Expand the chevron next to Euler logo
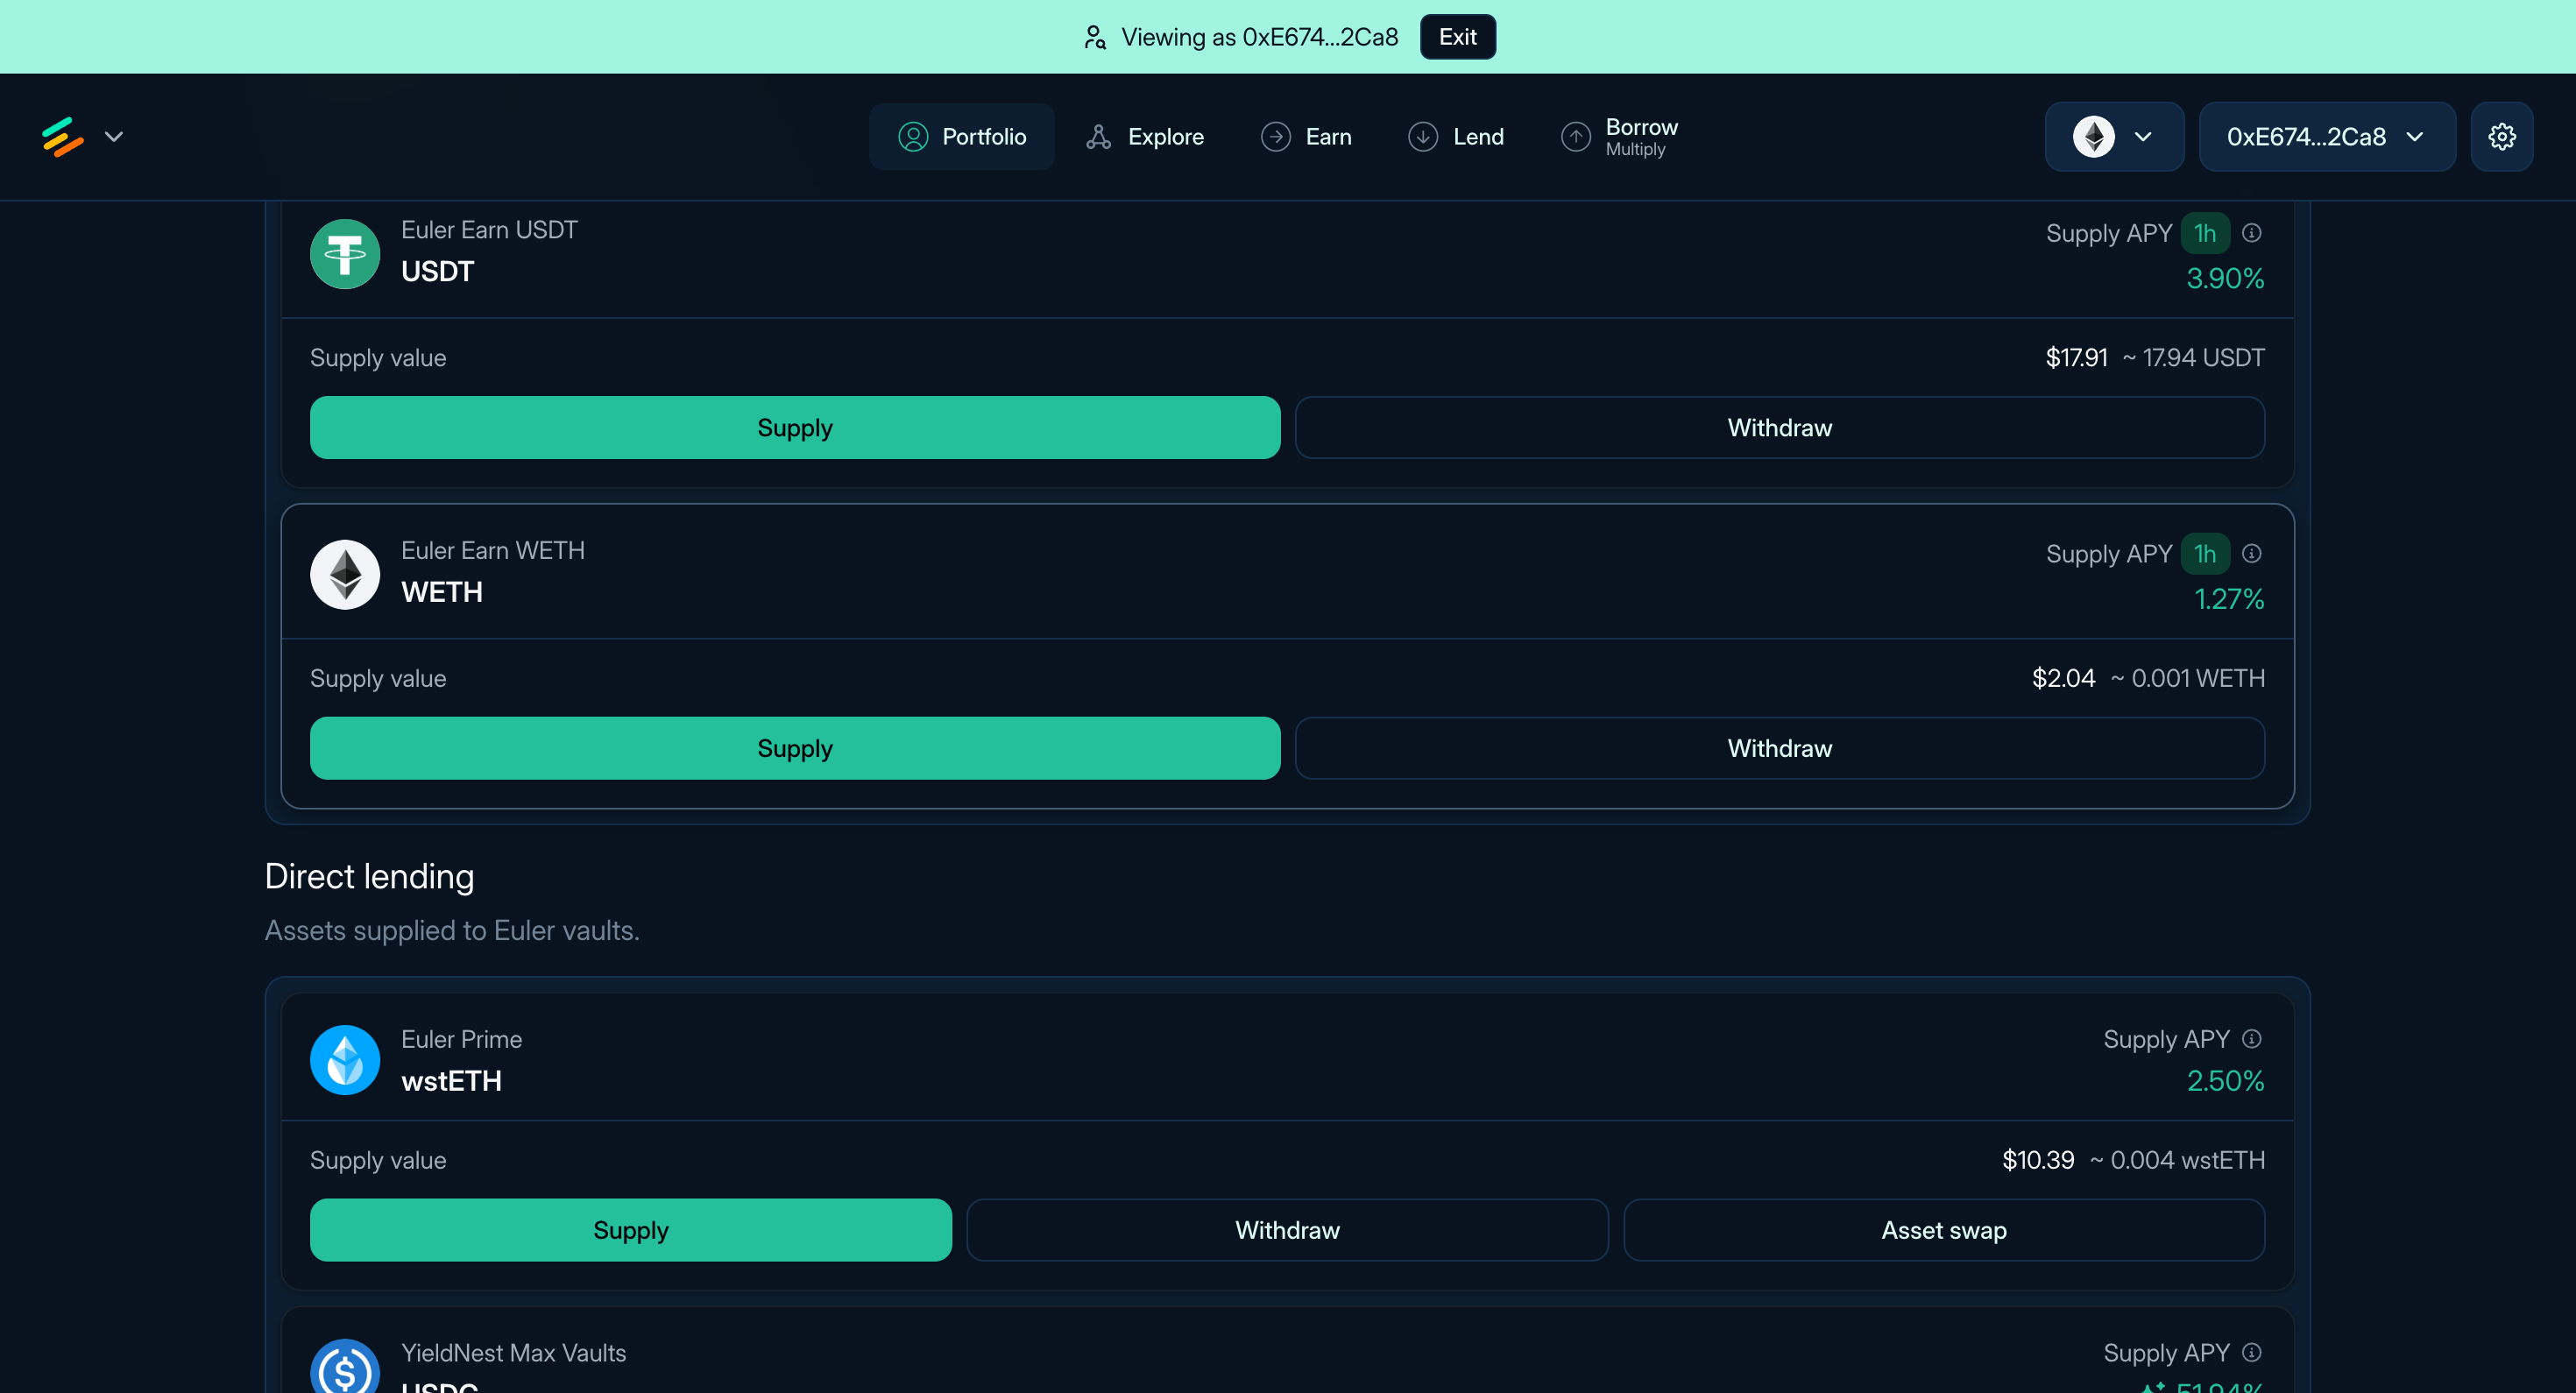This screenshot has width=2576, height=1393. [x=114, y=137]
